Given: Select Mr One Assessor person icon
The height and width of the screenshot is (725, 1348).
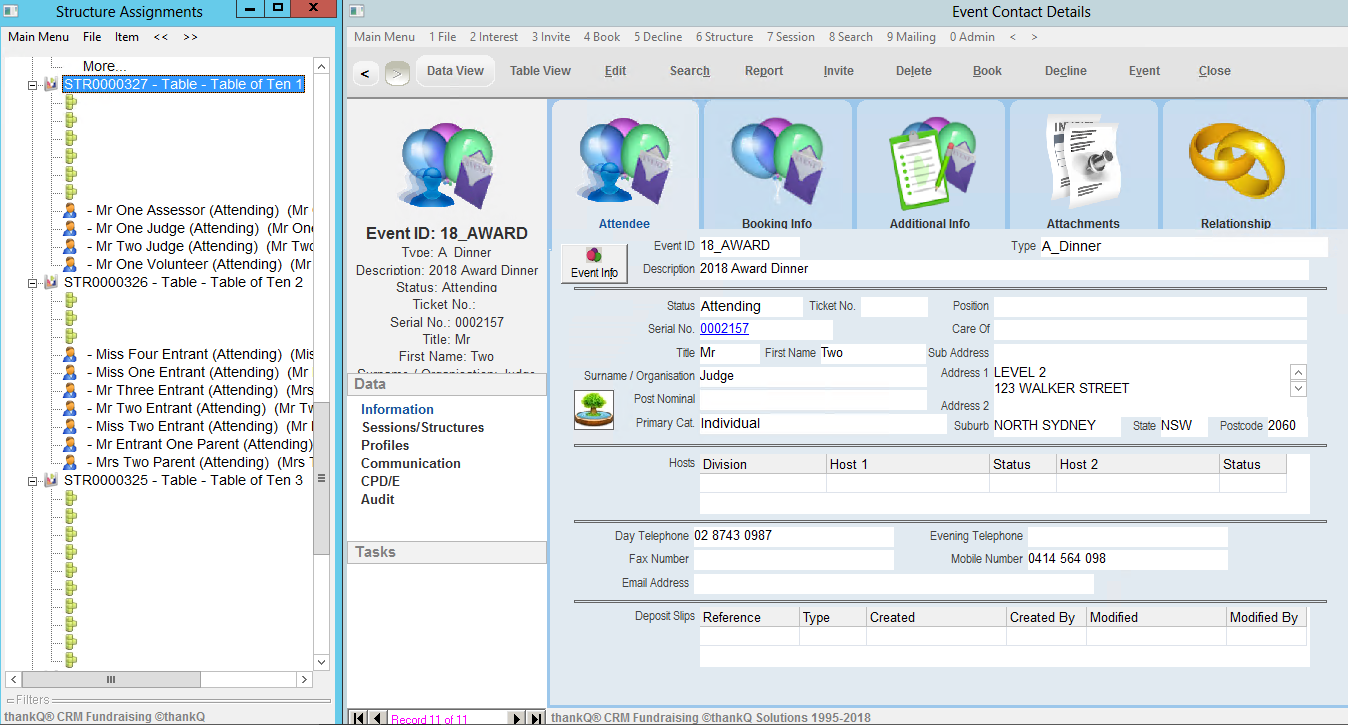Looking at the screenshot, I should [71, 211].
